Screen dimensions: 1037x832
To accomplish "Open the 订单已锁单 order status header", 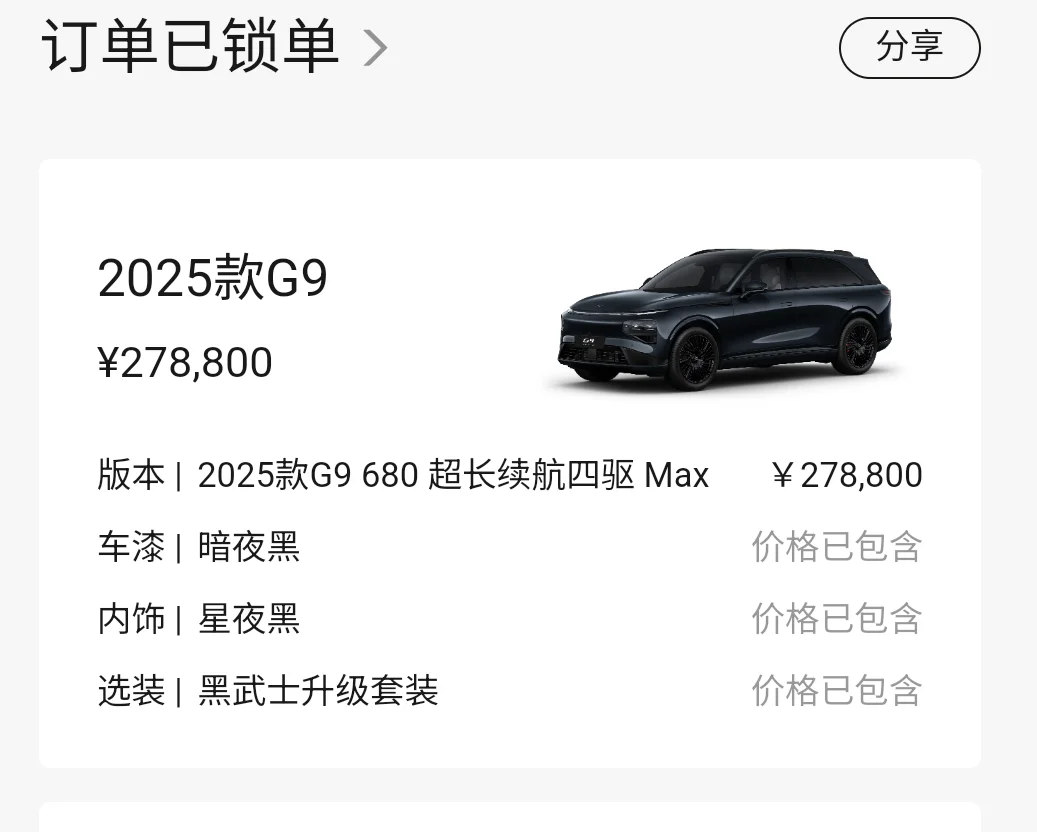I will [214, 46].
